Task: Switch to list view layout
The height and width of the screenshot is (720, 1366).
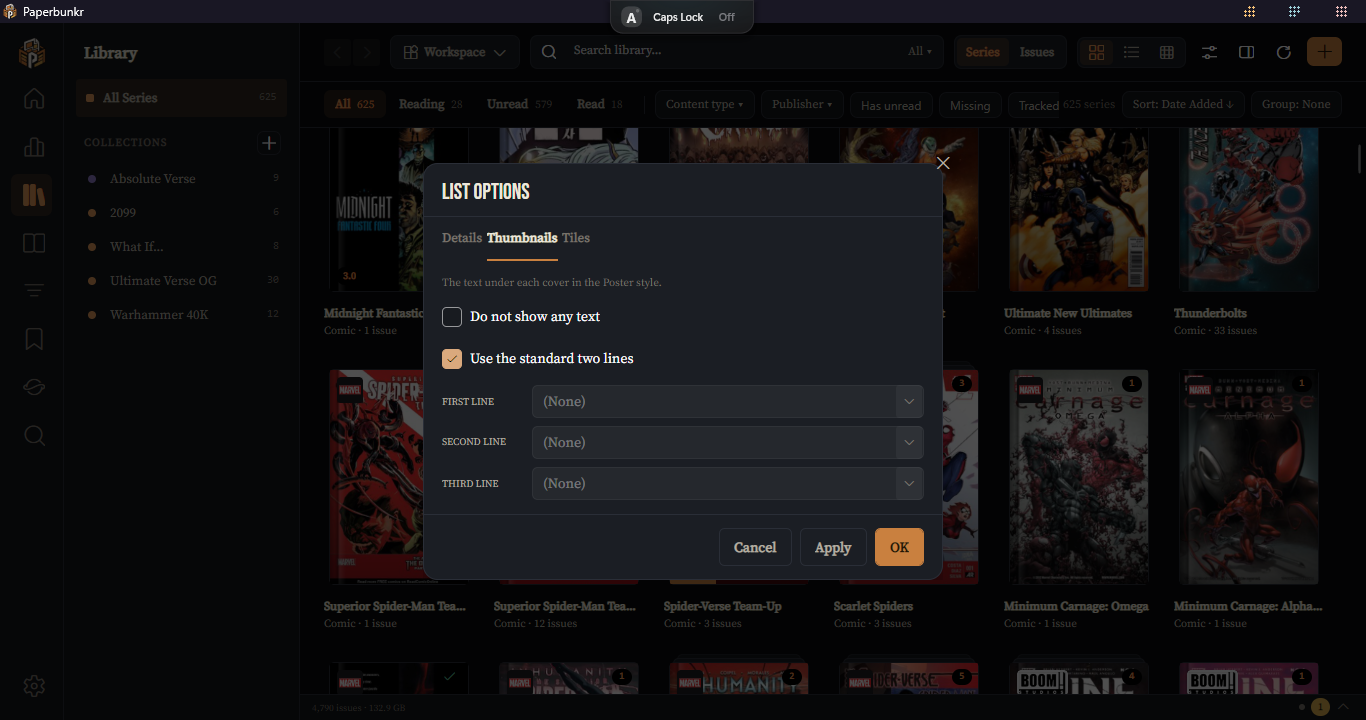Action: pyautogui.click(x=1131, y=52)
